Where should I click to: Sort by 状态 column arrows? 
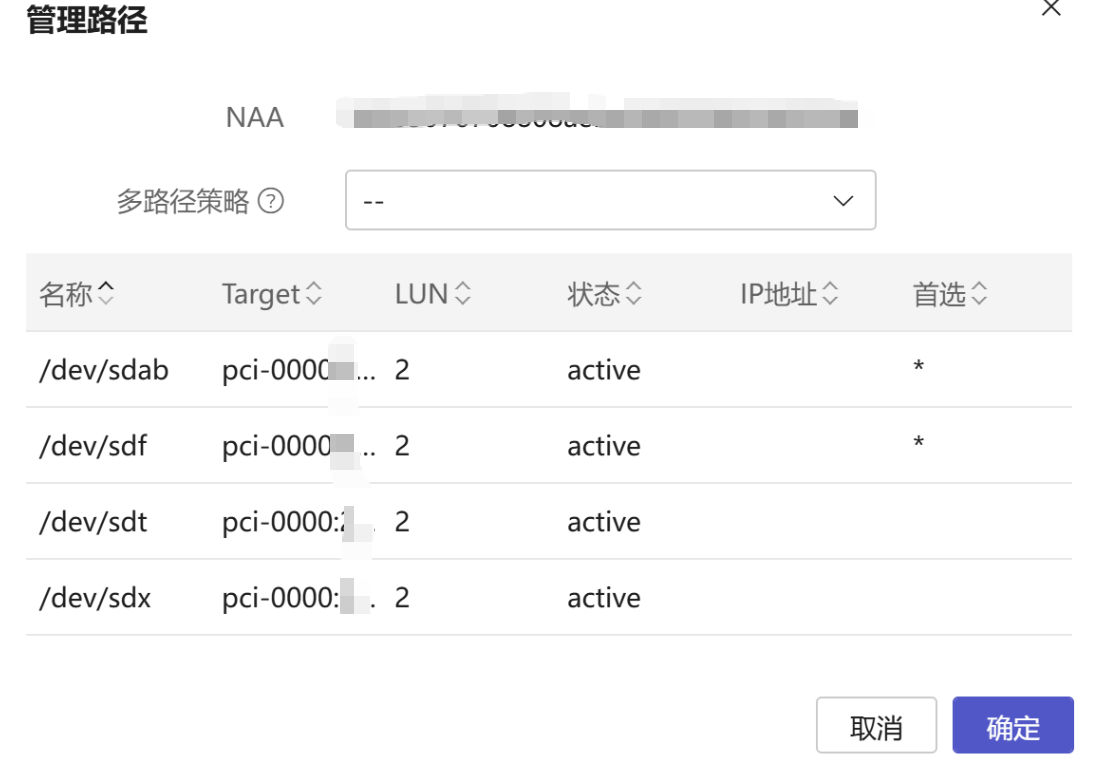pyautogui.click(x=633, y=294)
